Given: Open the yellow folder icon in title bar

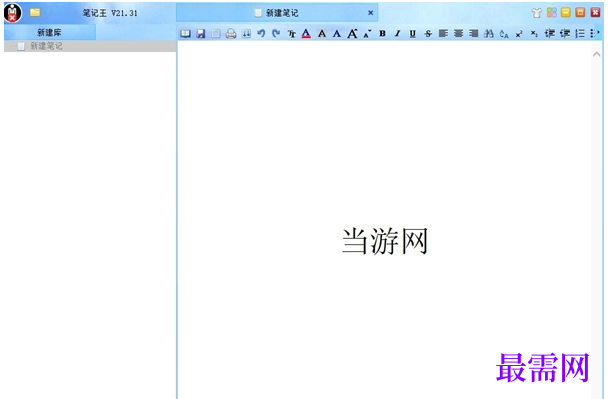Looking at the screenshot, I should pos(35,12).
